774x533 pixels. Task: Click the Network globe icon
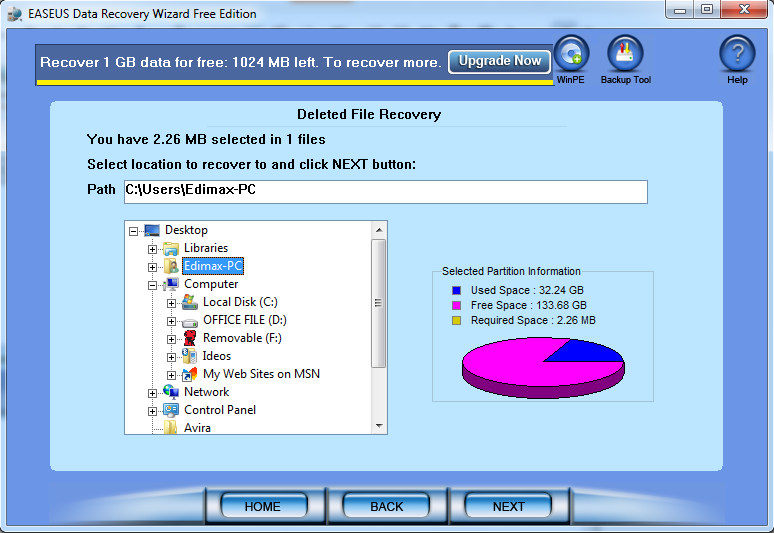tap(171, 392)
